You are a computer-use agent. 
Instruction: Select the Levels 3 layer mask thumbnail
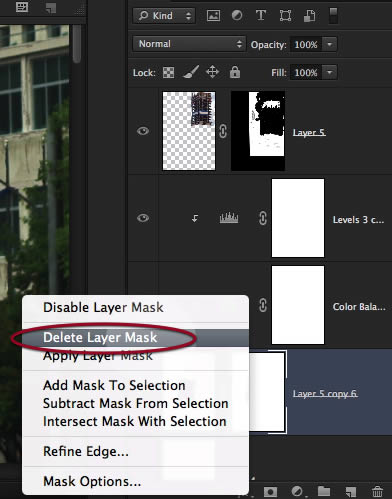point(298,218)
